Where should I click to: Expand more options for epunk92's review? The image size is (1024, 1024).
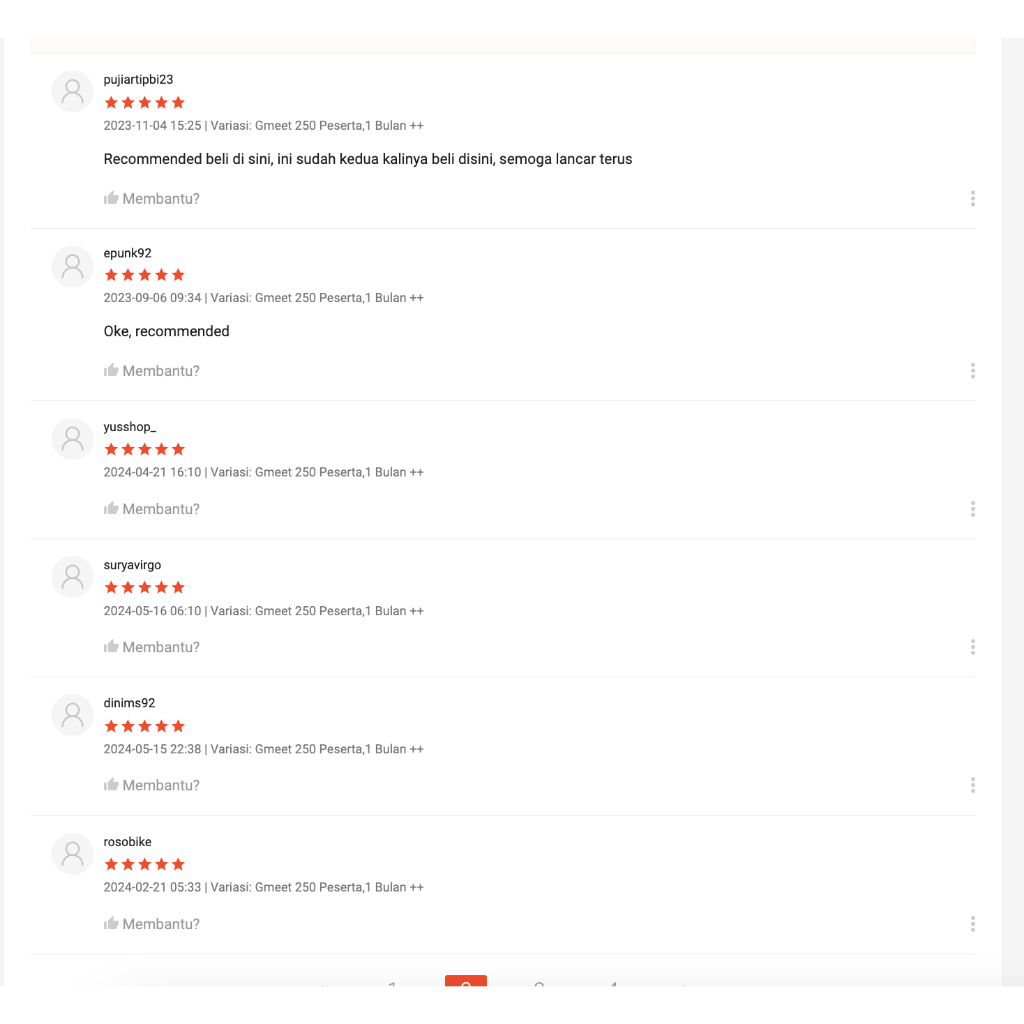point(972,371)
